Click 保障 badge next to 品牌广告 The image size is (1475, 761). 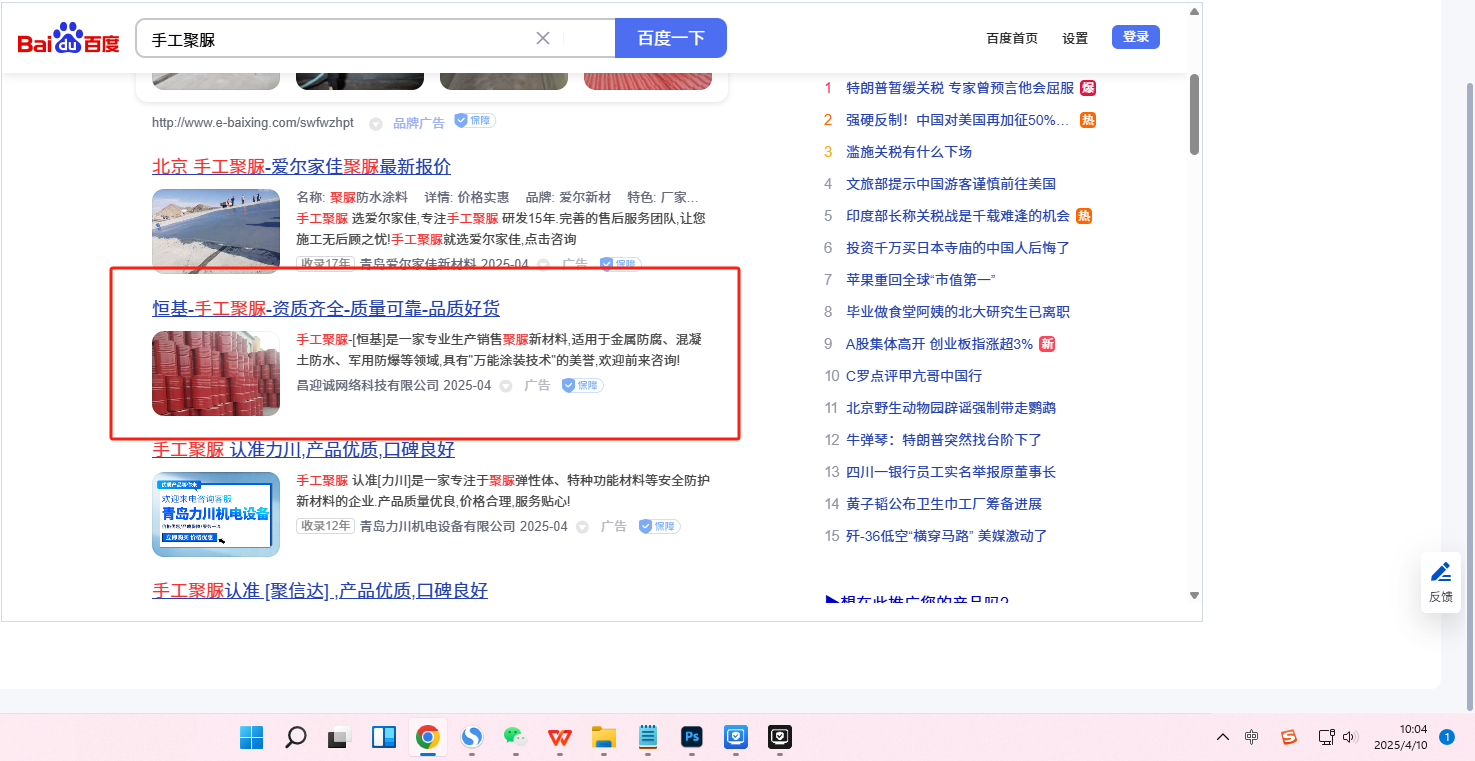pyautogui.click(x=474, y=121)
